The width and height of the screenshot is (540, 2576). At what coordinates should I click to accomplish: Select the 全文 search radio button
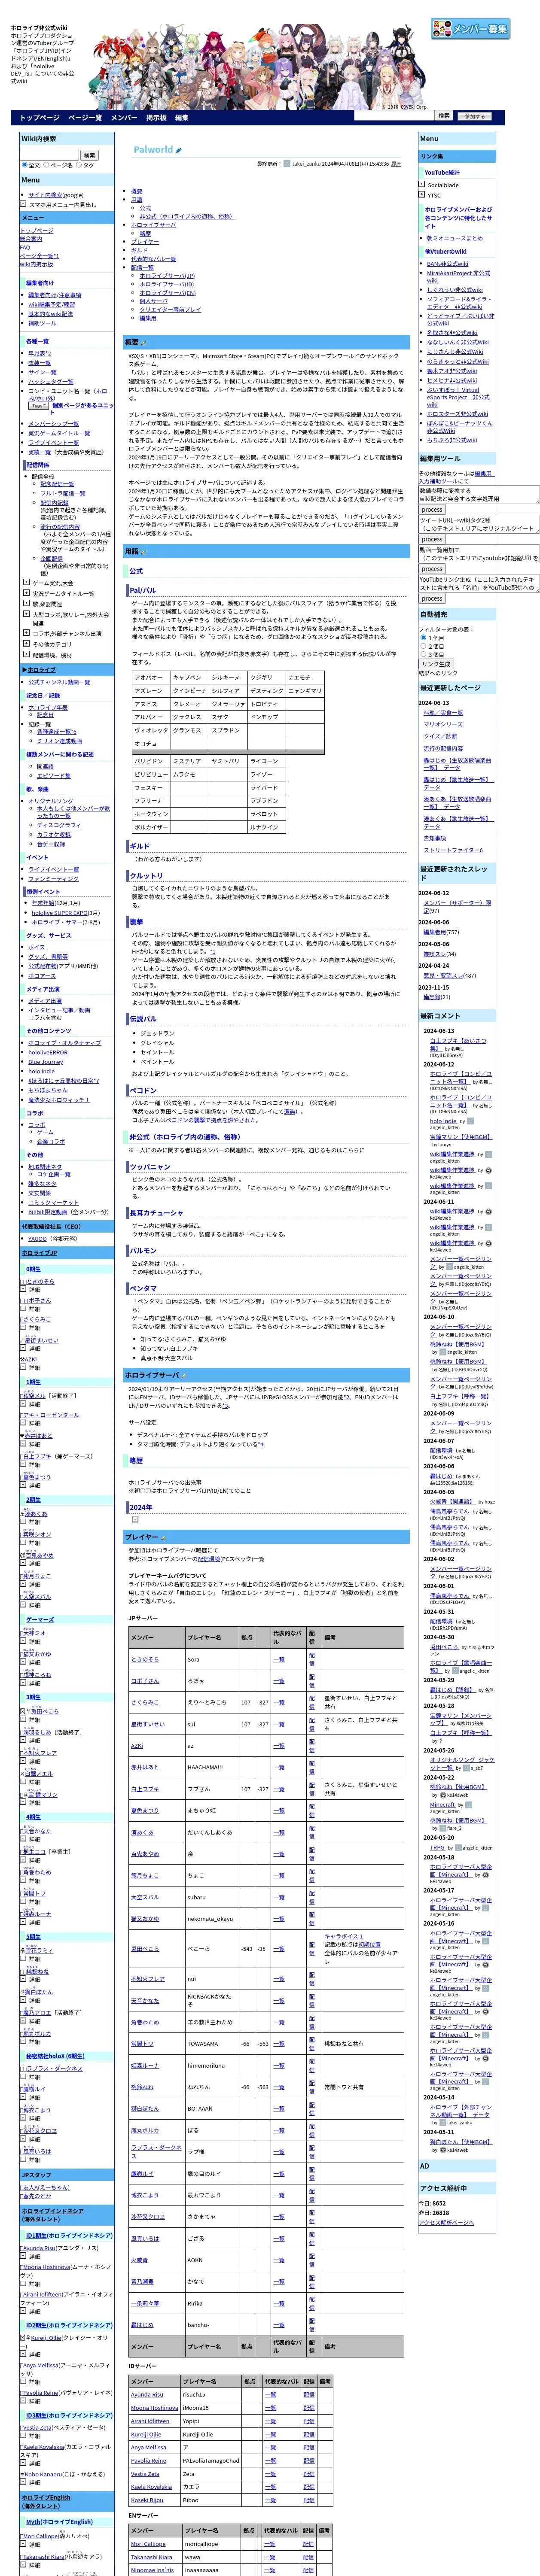coord(24,165)
